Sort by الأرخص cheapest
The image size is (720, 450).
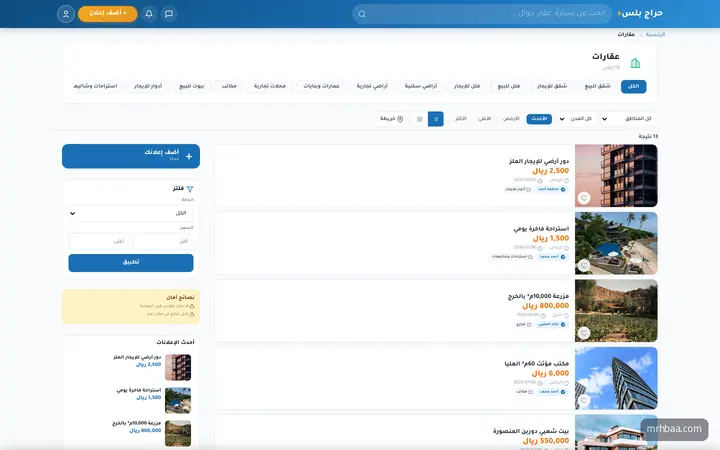point(511,119)
